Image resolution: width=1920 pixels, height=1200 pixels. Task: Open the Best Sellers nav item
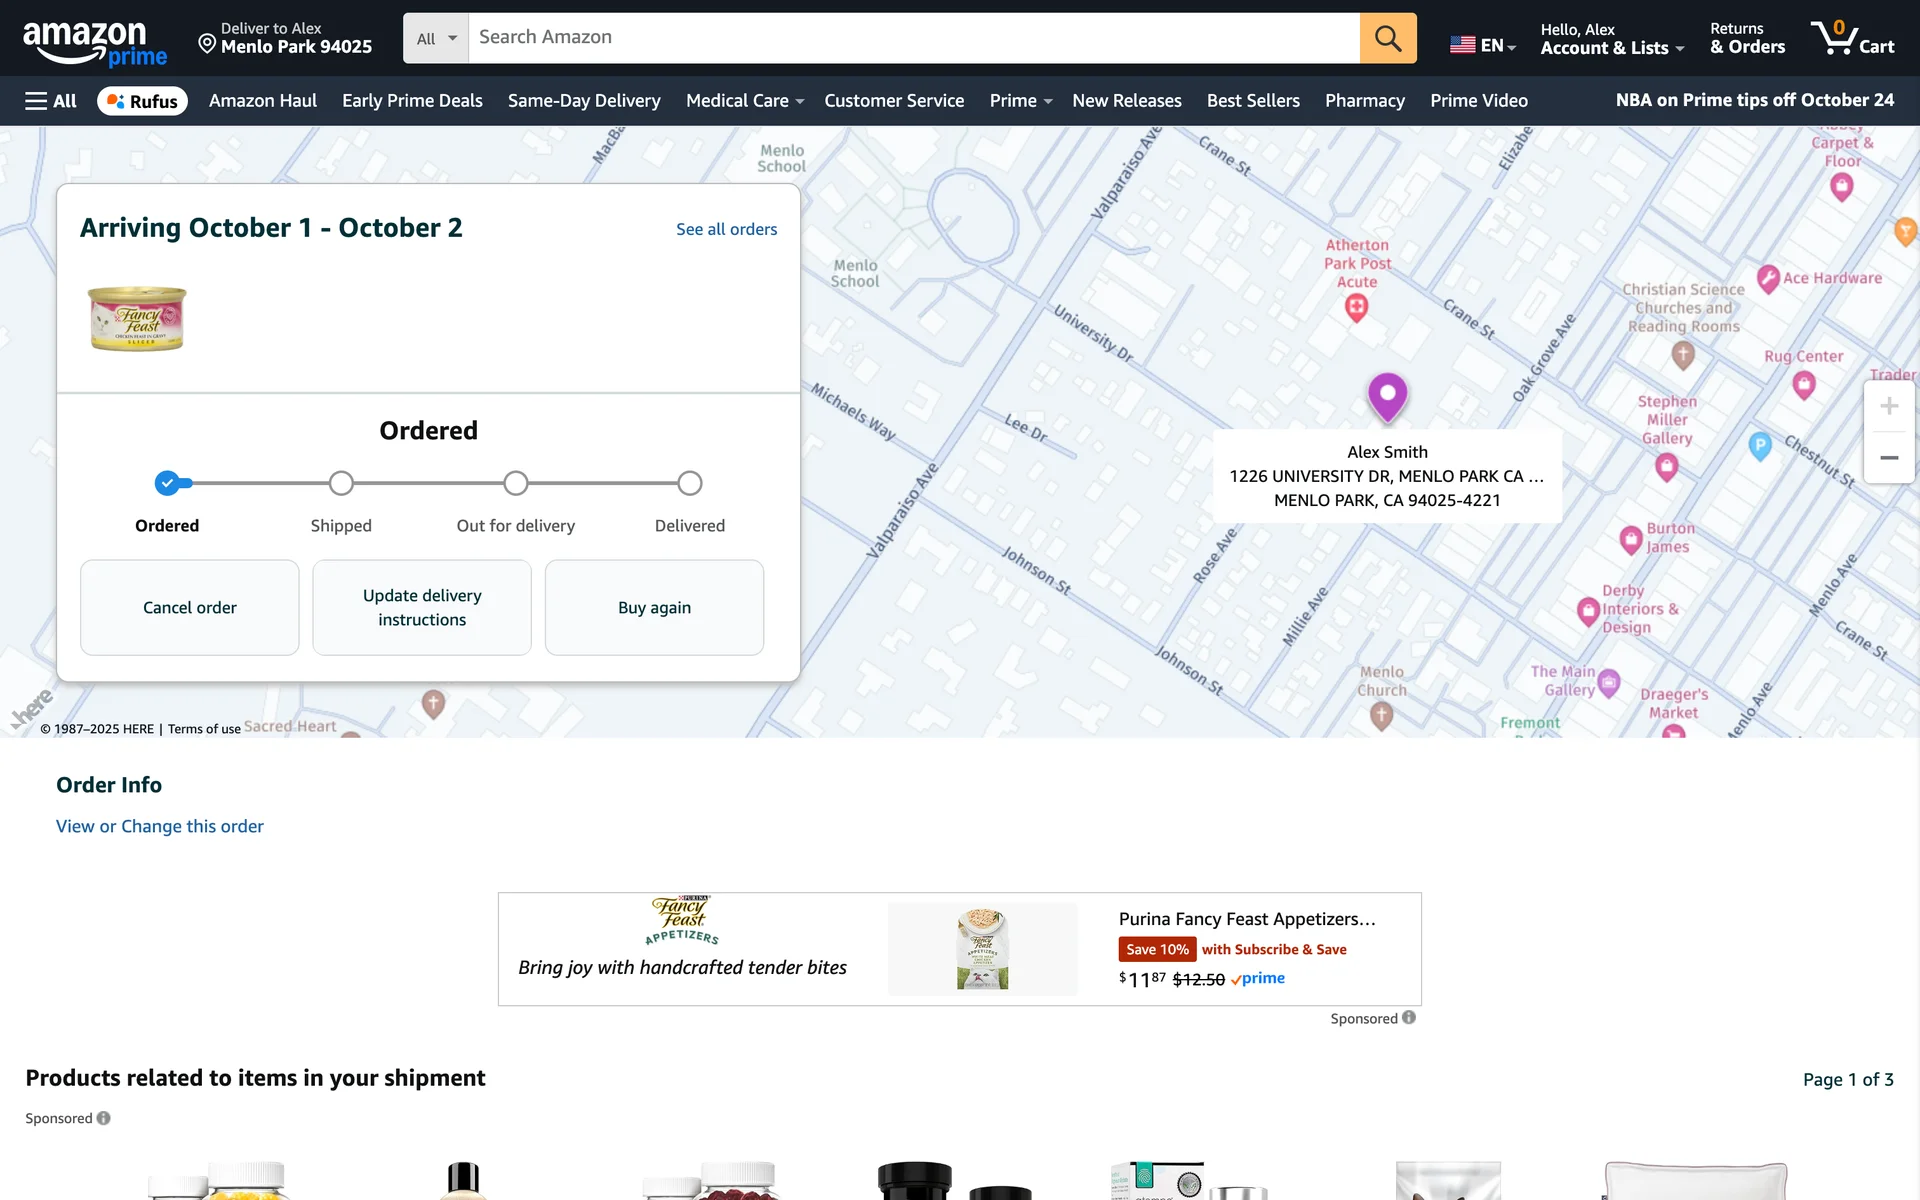pyautogui.click(x=1252, y=101)
